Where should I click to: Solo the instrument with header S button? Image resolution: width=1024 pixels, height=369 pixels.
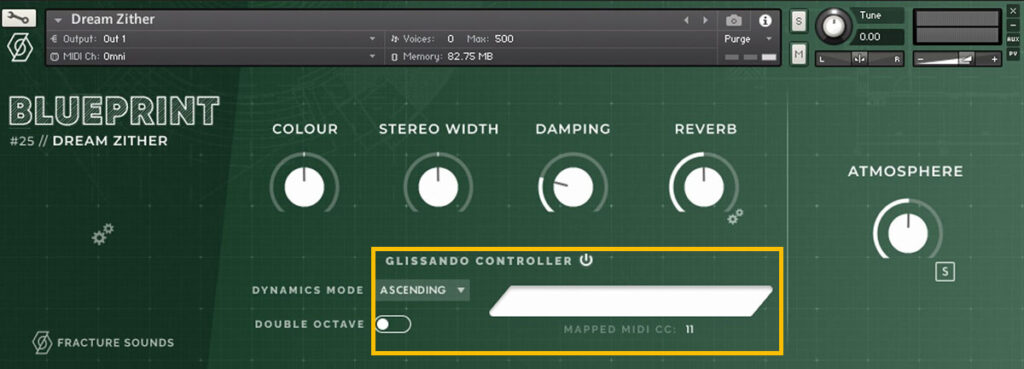pyautogui.click(x=798, y=21)
